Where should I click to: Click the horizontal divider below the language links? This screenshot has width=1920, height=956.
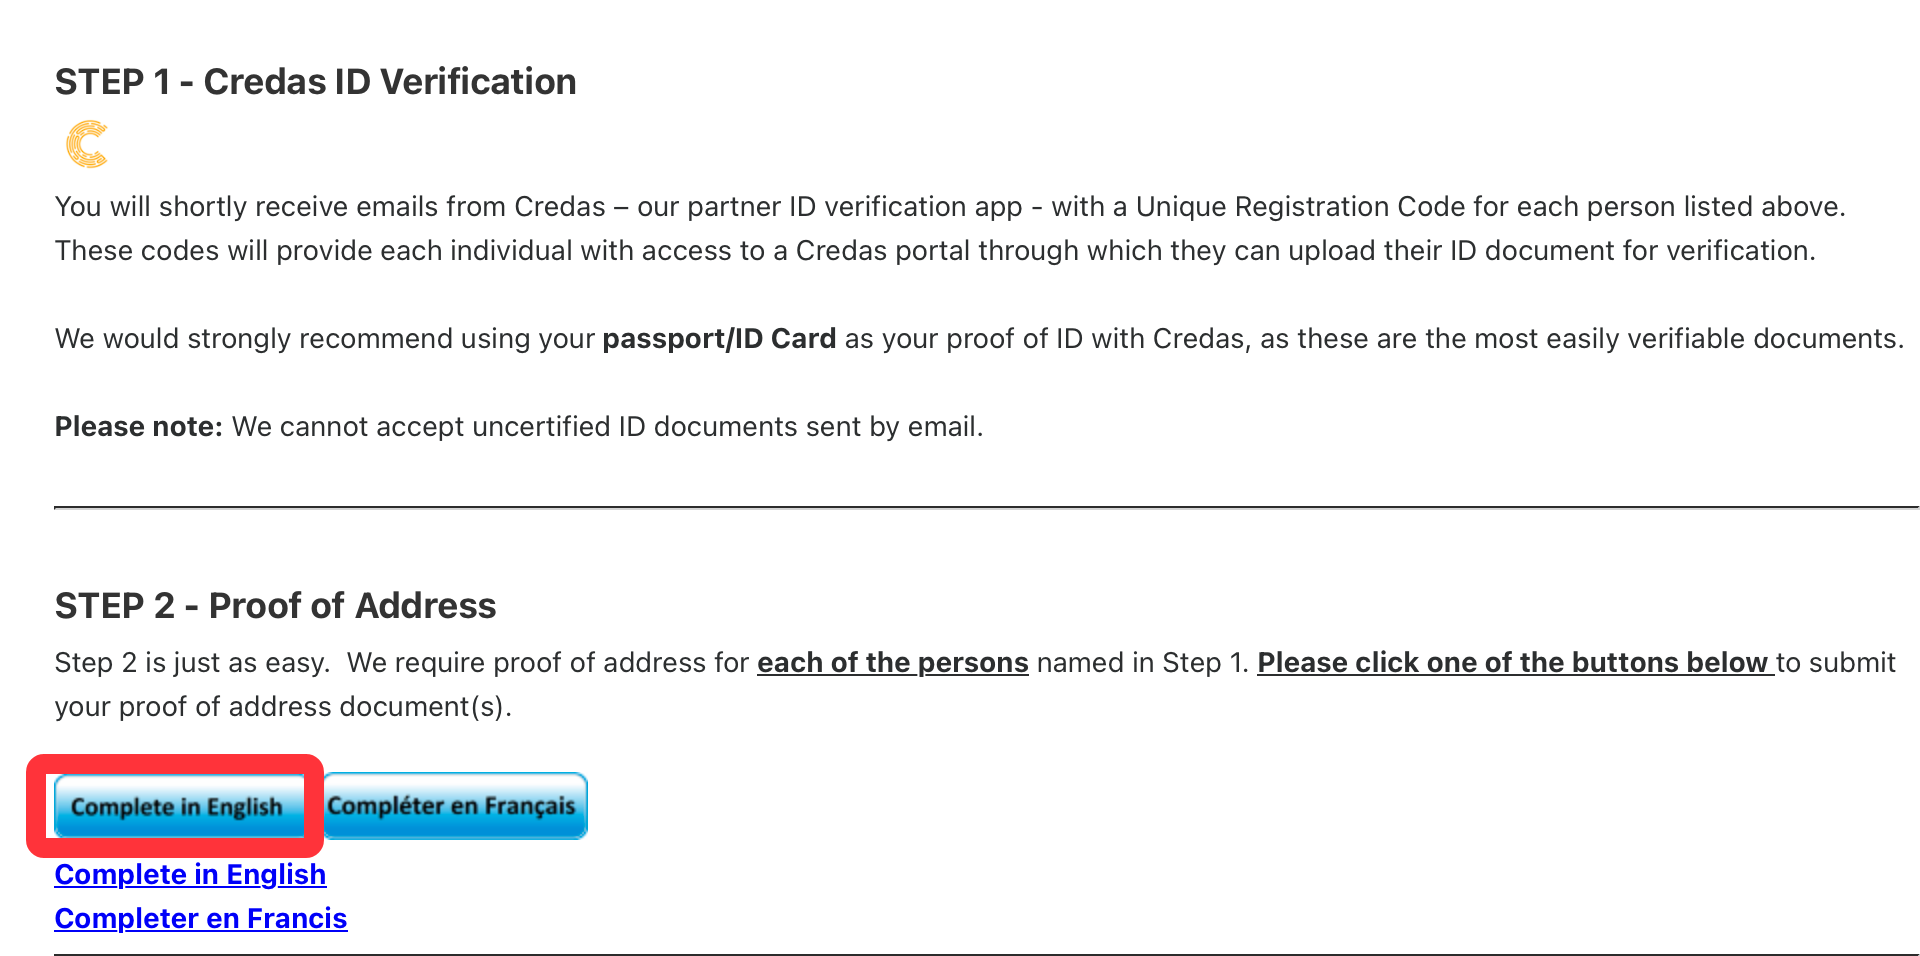(x=986, y=953)
